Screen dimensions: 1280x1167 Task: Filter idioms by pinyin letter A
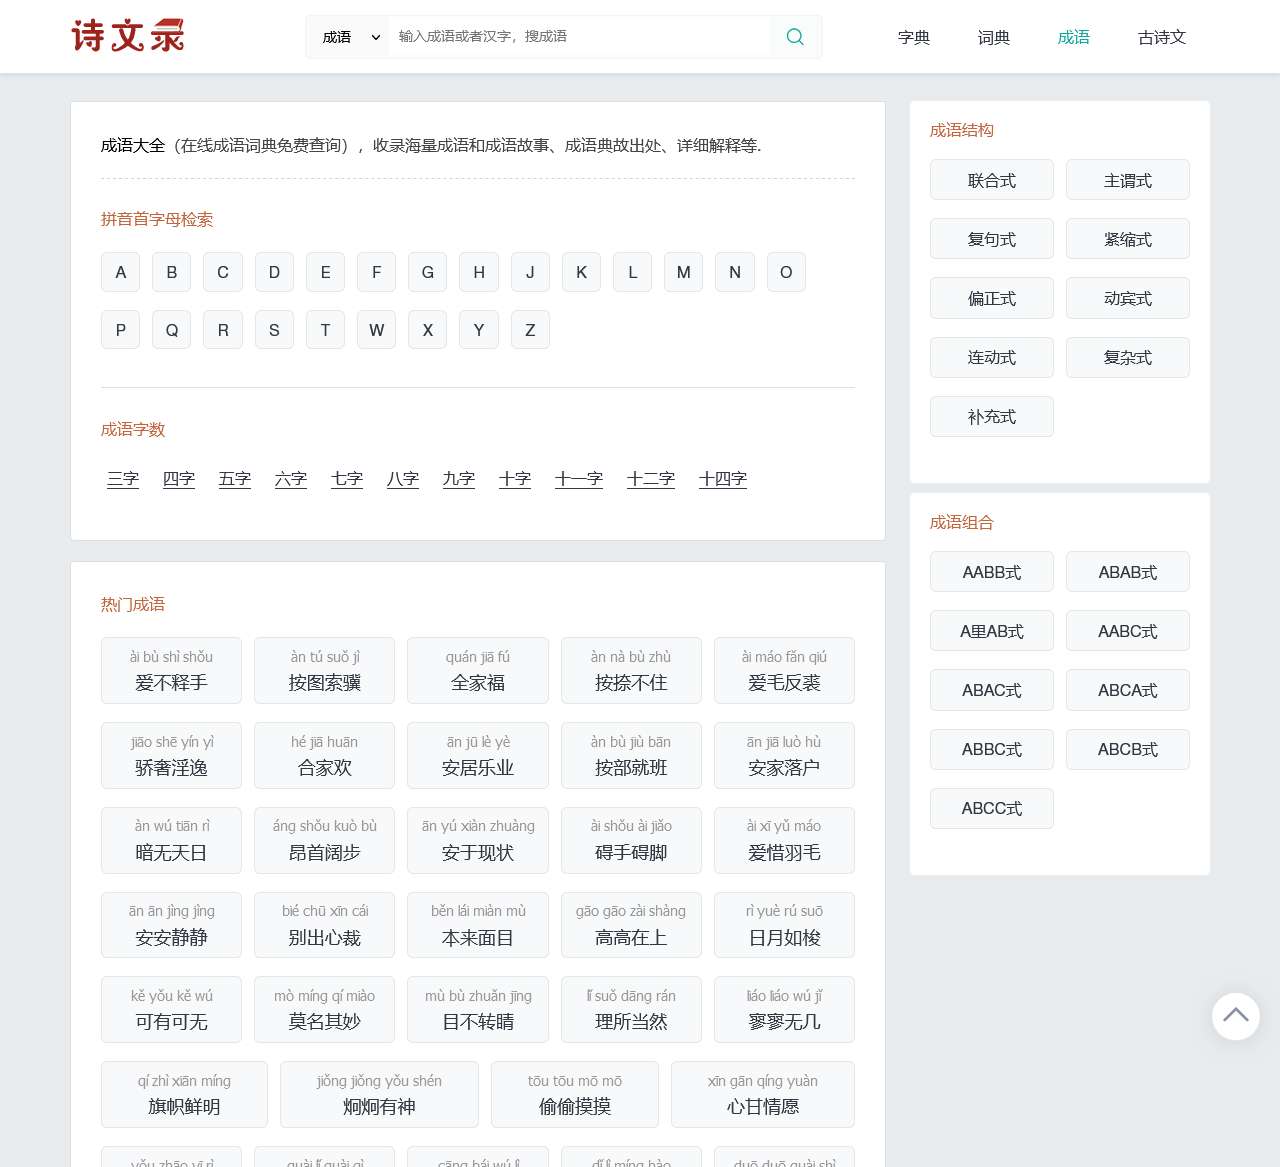(x=121, y=272)
